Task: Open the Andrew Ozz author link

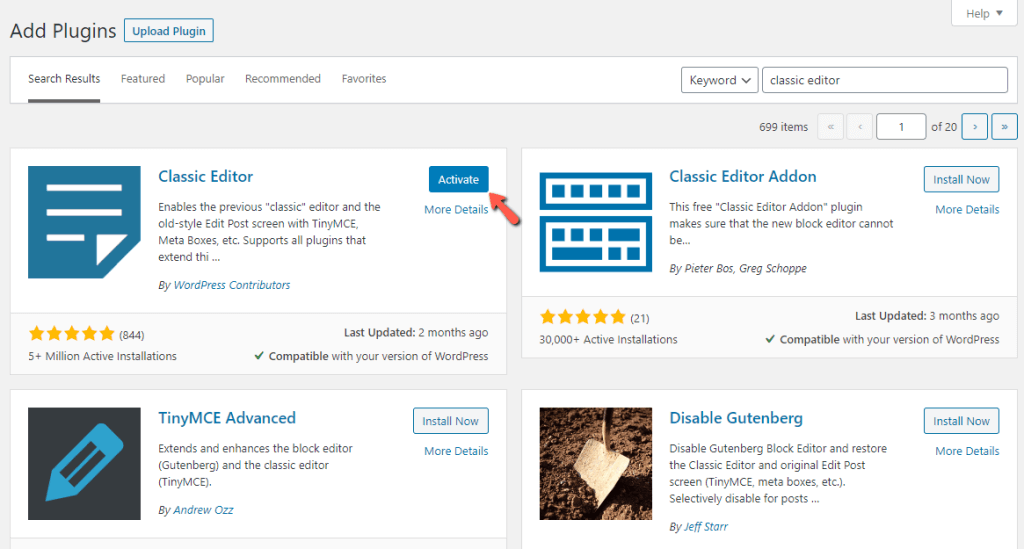Action: [x=203, y=510]
